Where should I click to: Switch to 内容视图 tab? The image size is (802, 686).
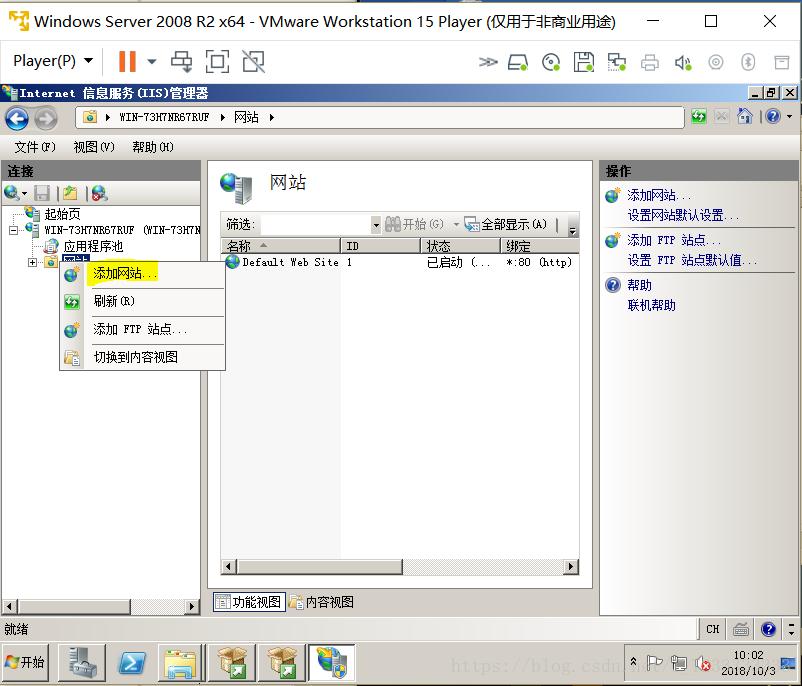[322, 602]
